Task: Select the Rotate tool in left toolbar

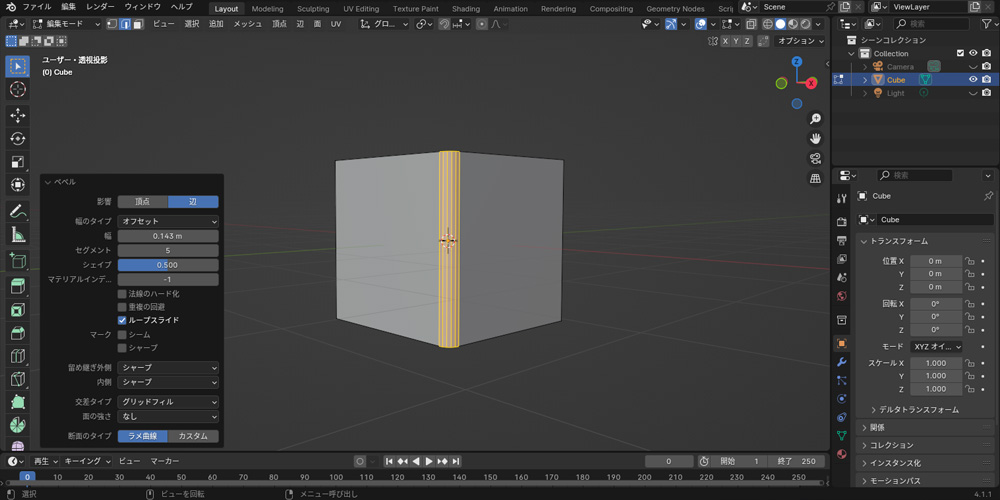Action: 17,139
